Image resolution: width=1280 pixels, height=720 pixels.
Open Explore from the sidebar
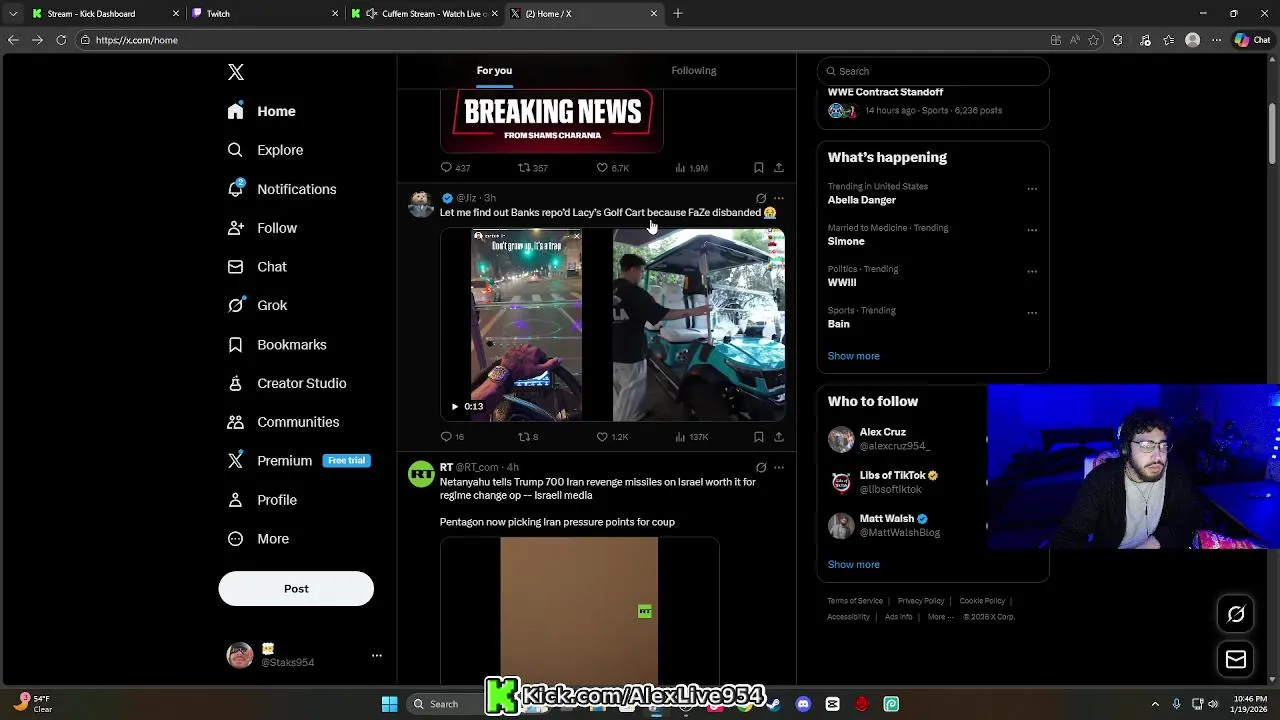click(x=265, y=150)
